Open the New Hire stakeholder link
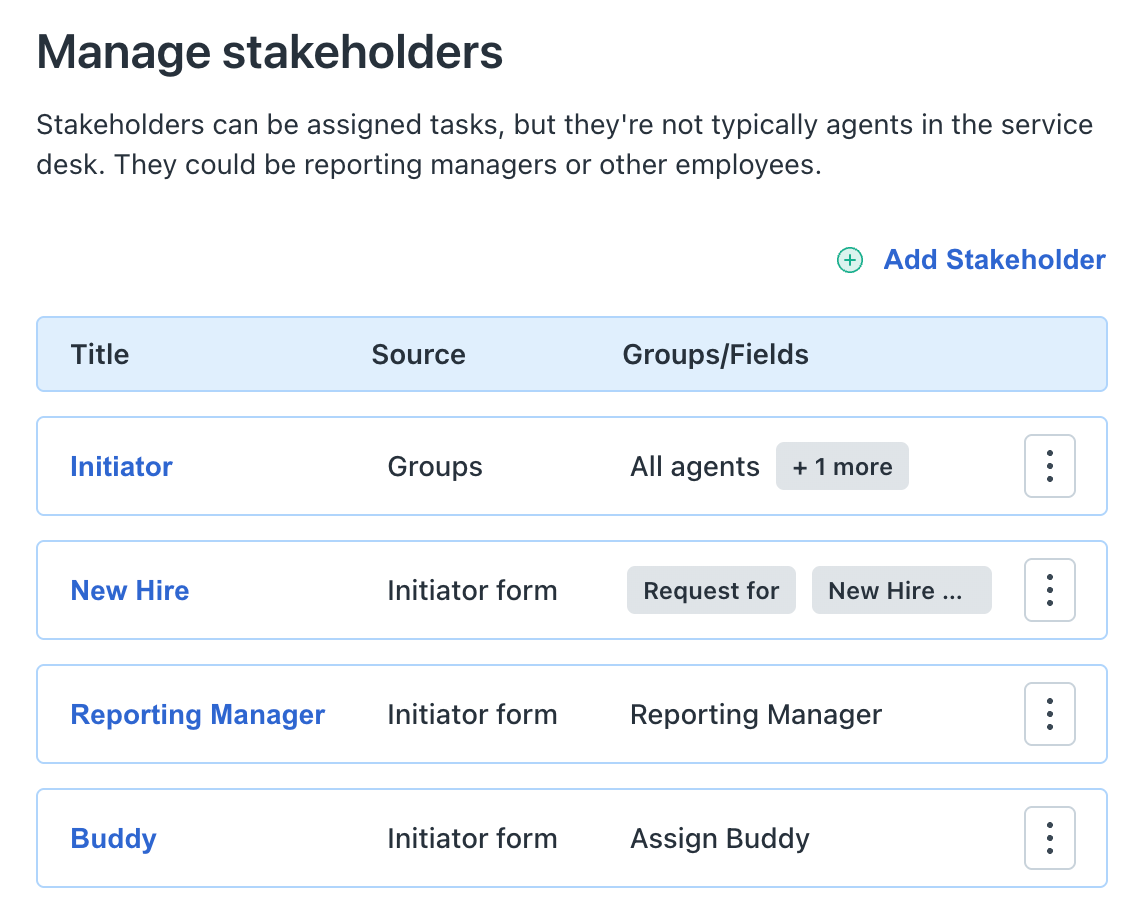The width and height of the screenshot is (1140, 918). click(x=129, y=590)
